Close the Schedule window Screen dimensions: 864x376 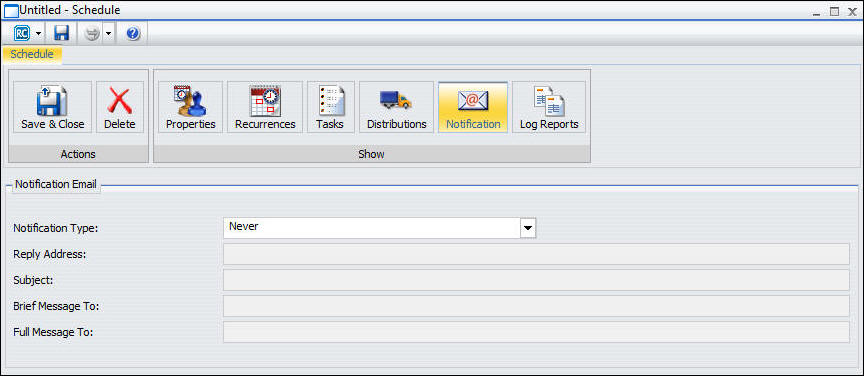(x=852, y=11)
